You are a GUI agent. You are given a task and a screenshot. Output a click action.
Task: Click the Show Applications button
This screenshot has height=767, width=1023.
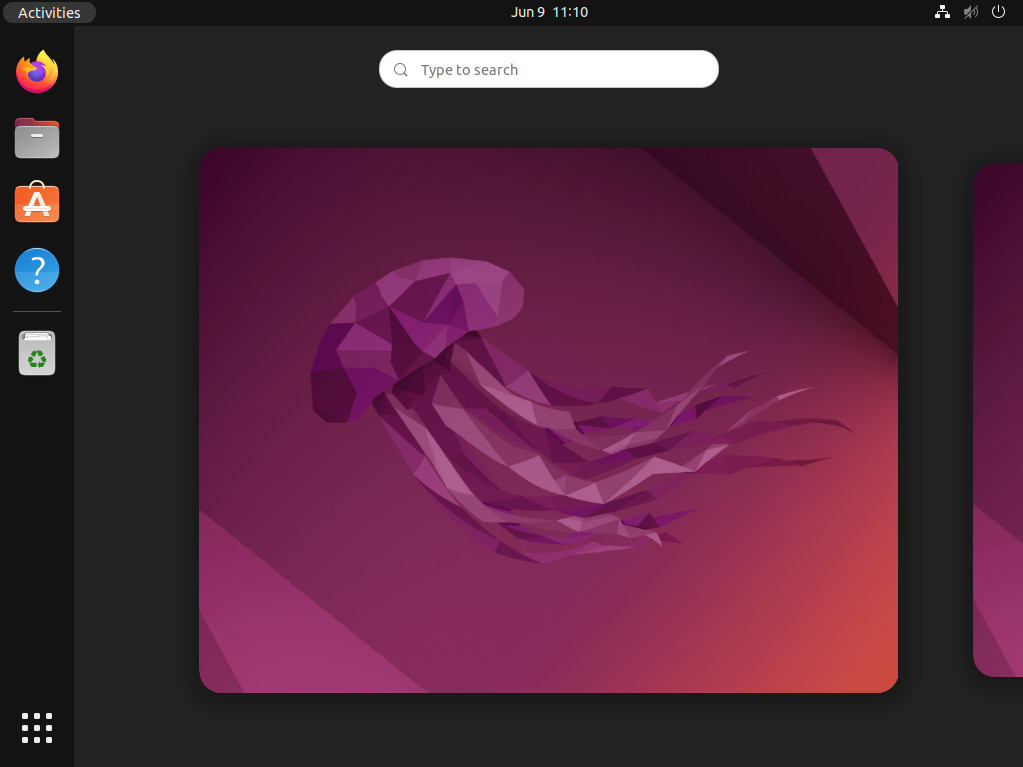click(x=36, y=727)
